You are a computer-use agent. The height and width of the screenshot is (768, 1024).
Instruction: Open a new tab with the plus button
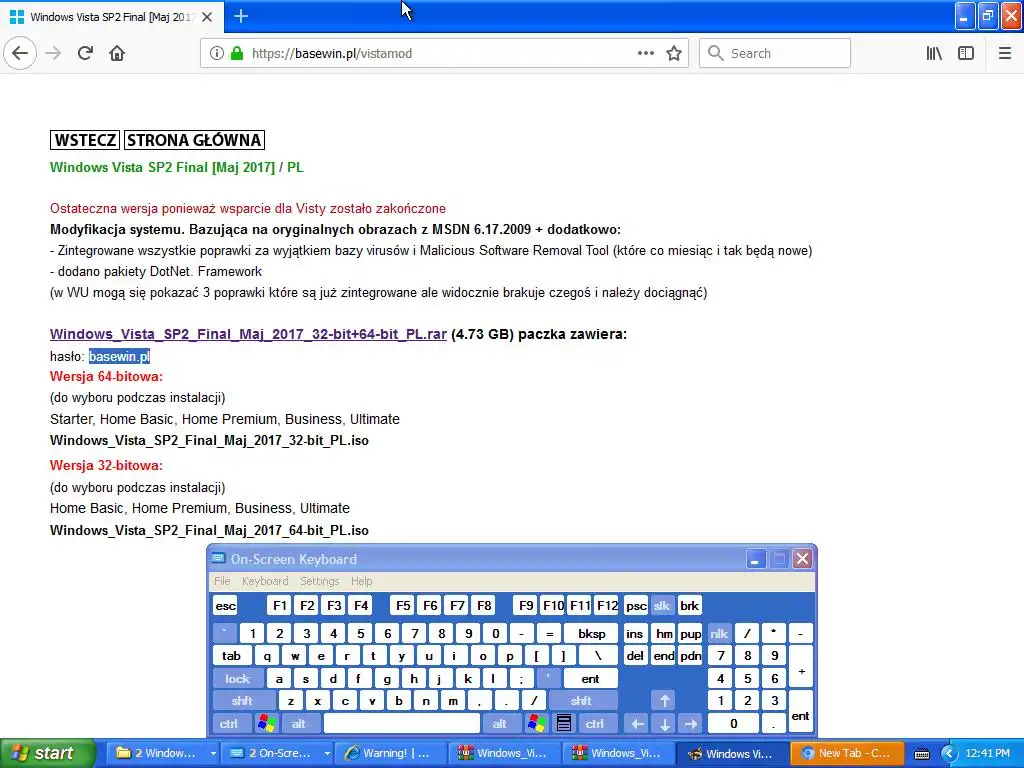241,16
